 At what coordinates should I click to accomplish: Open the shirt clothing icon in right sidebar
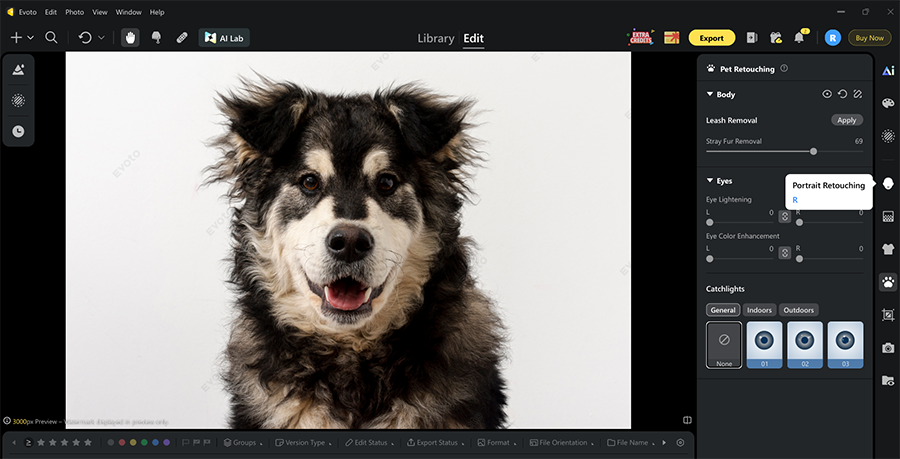(888, 249)
